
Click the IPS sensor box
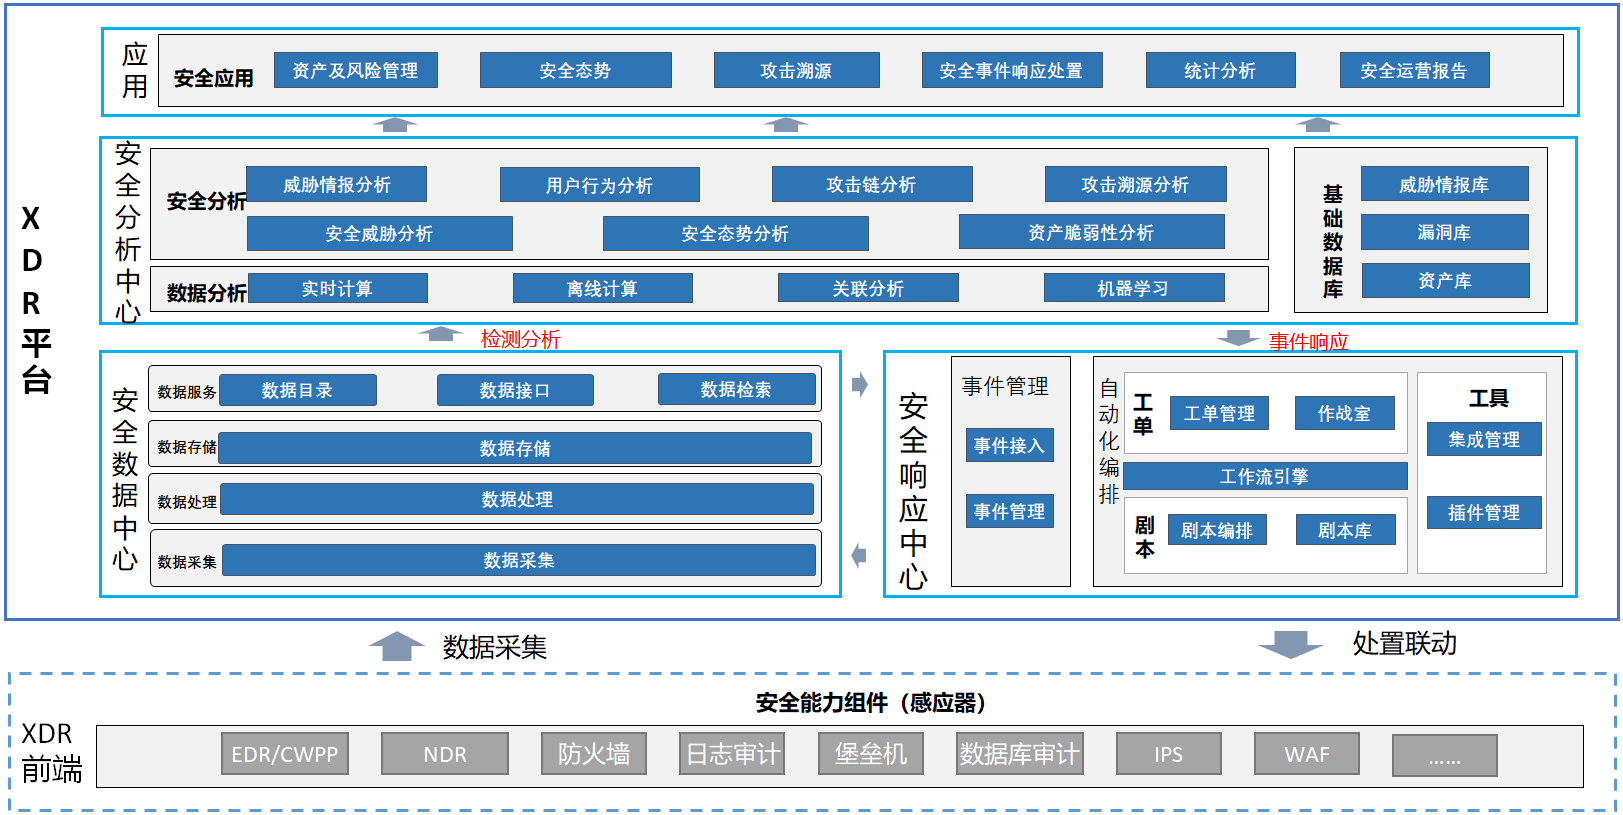(x=1169, y=755)
